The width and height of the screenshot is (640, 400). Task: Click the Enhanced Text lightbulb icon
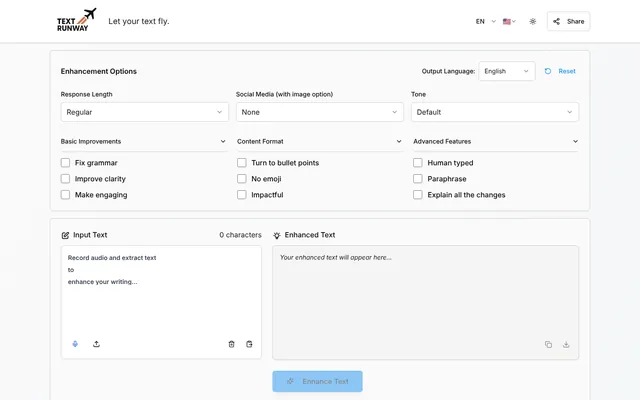click(x=277, y=235)
